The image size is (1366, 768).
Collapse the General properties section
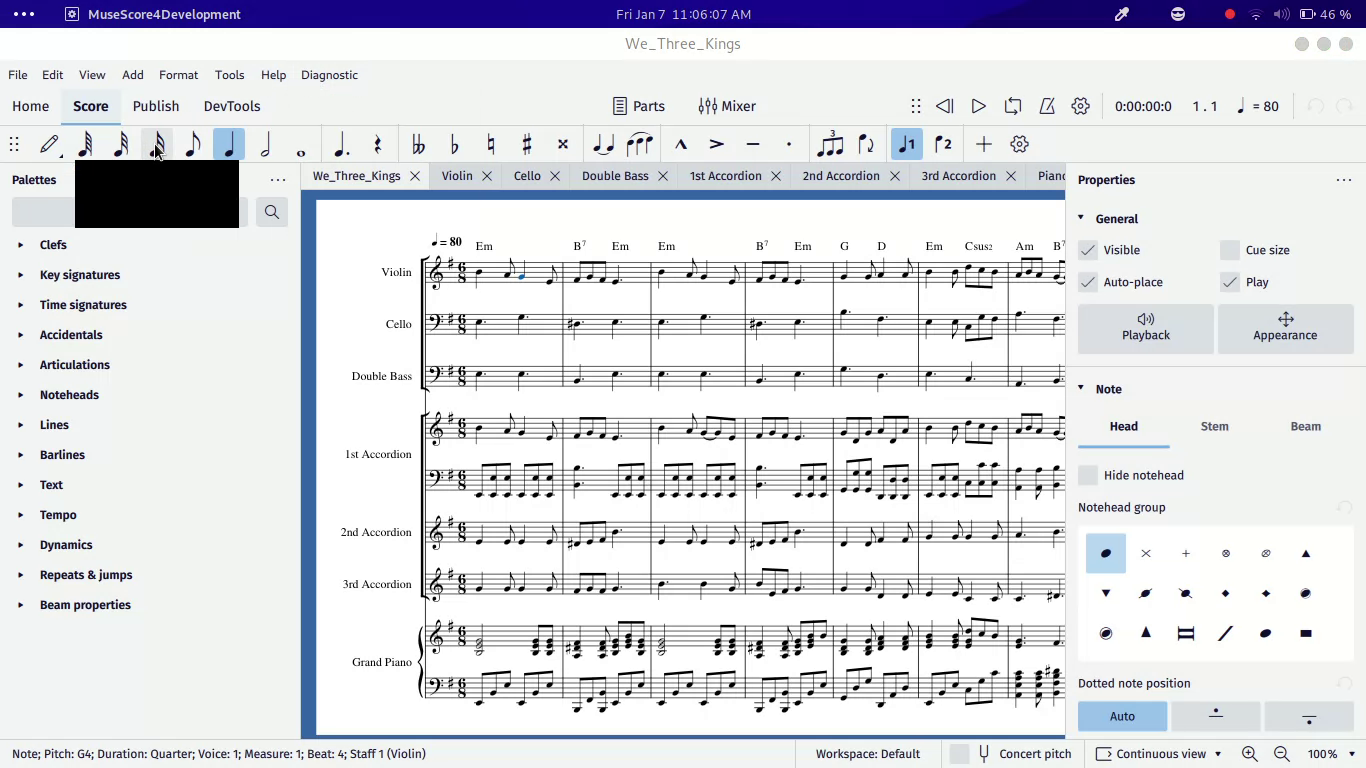click(1081, 218)
